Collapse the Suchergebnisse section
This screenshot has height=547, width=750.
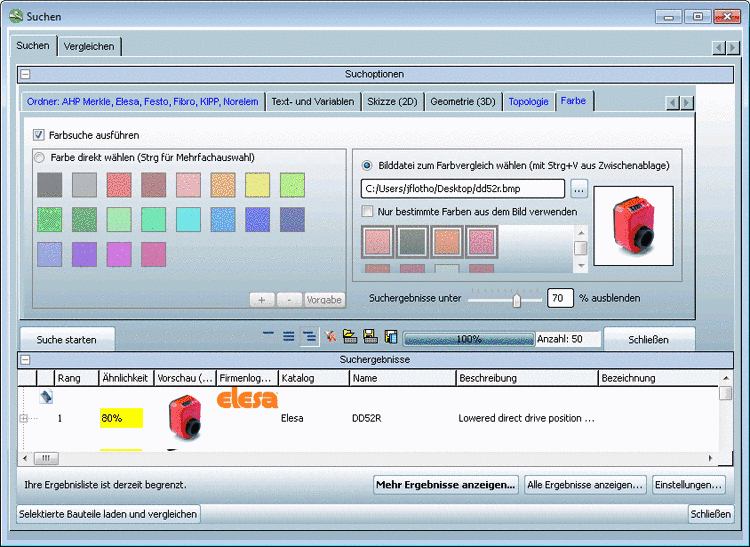coord(25,360)
